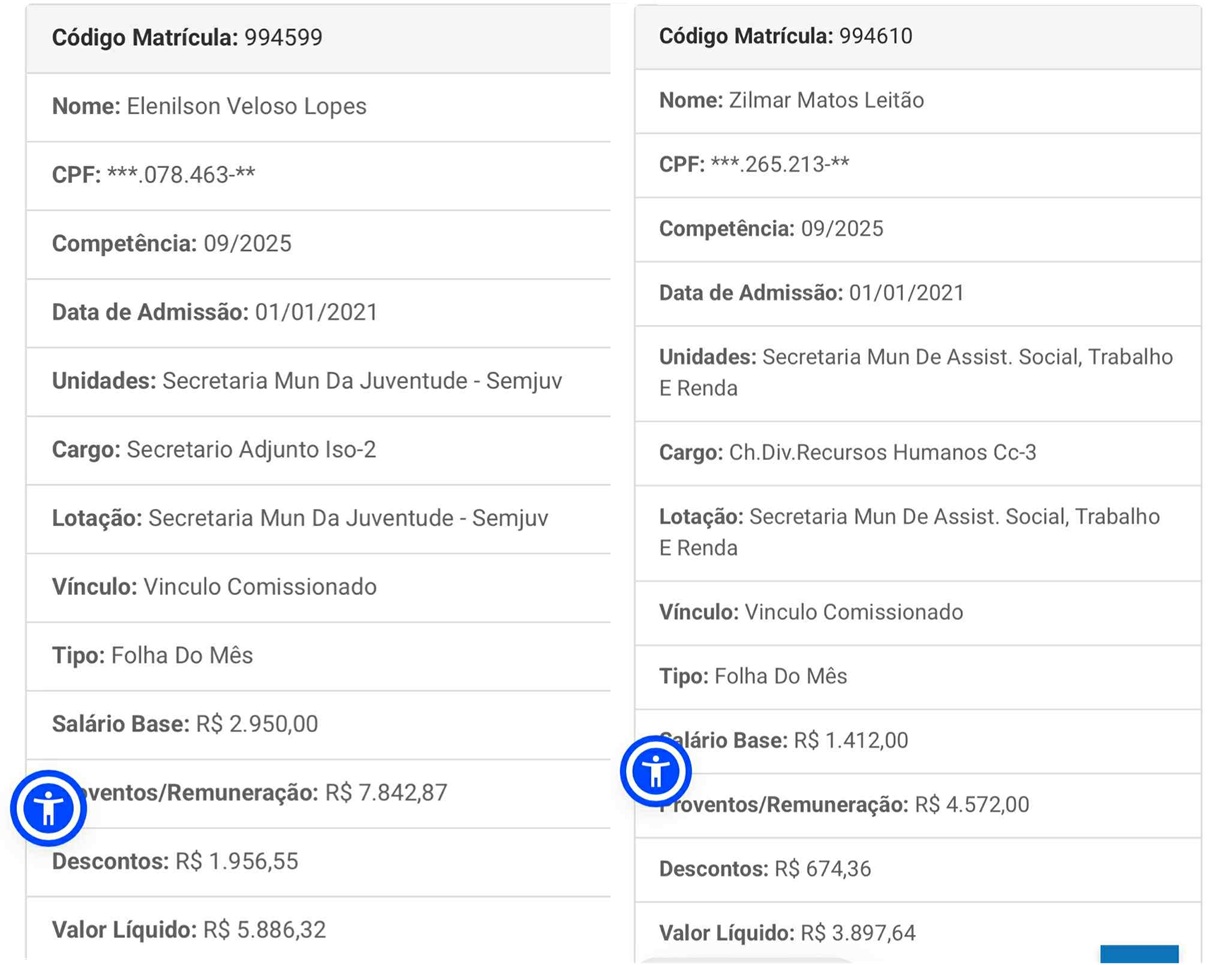The height and width of the screenshot is (965, 1221).
Task: Click Salário Base R$ 2.950,00 row
Action: pos(185,723)
